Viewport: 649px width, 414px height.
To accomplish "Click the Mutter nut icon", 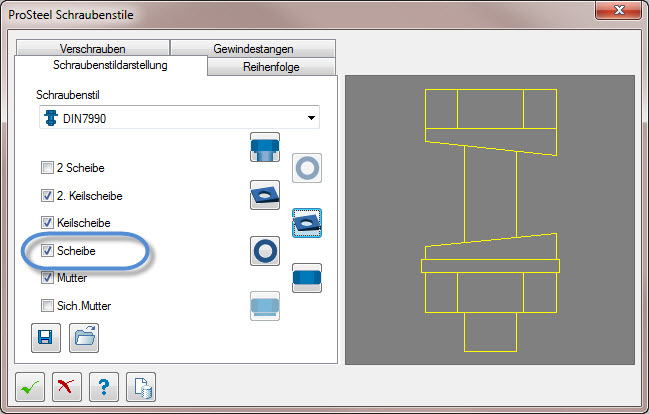I will [x=307, y=278].
